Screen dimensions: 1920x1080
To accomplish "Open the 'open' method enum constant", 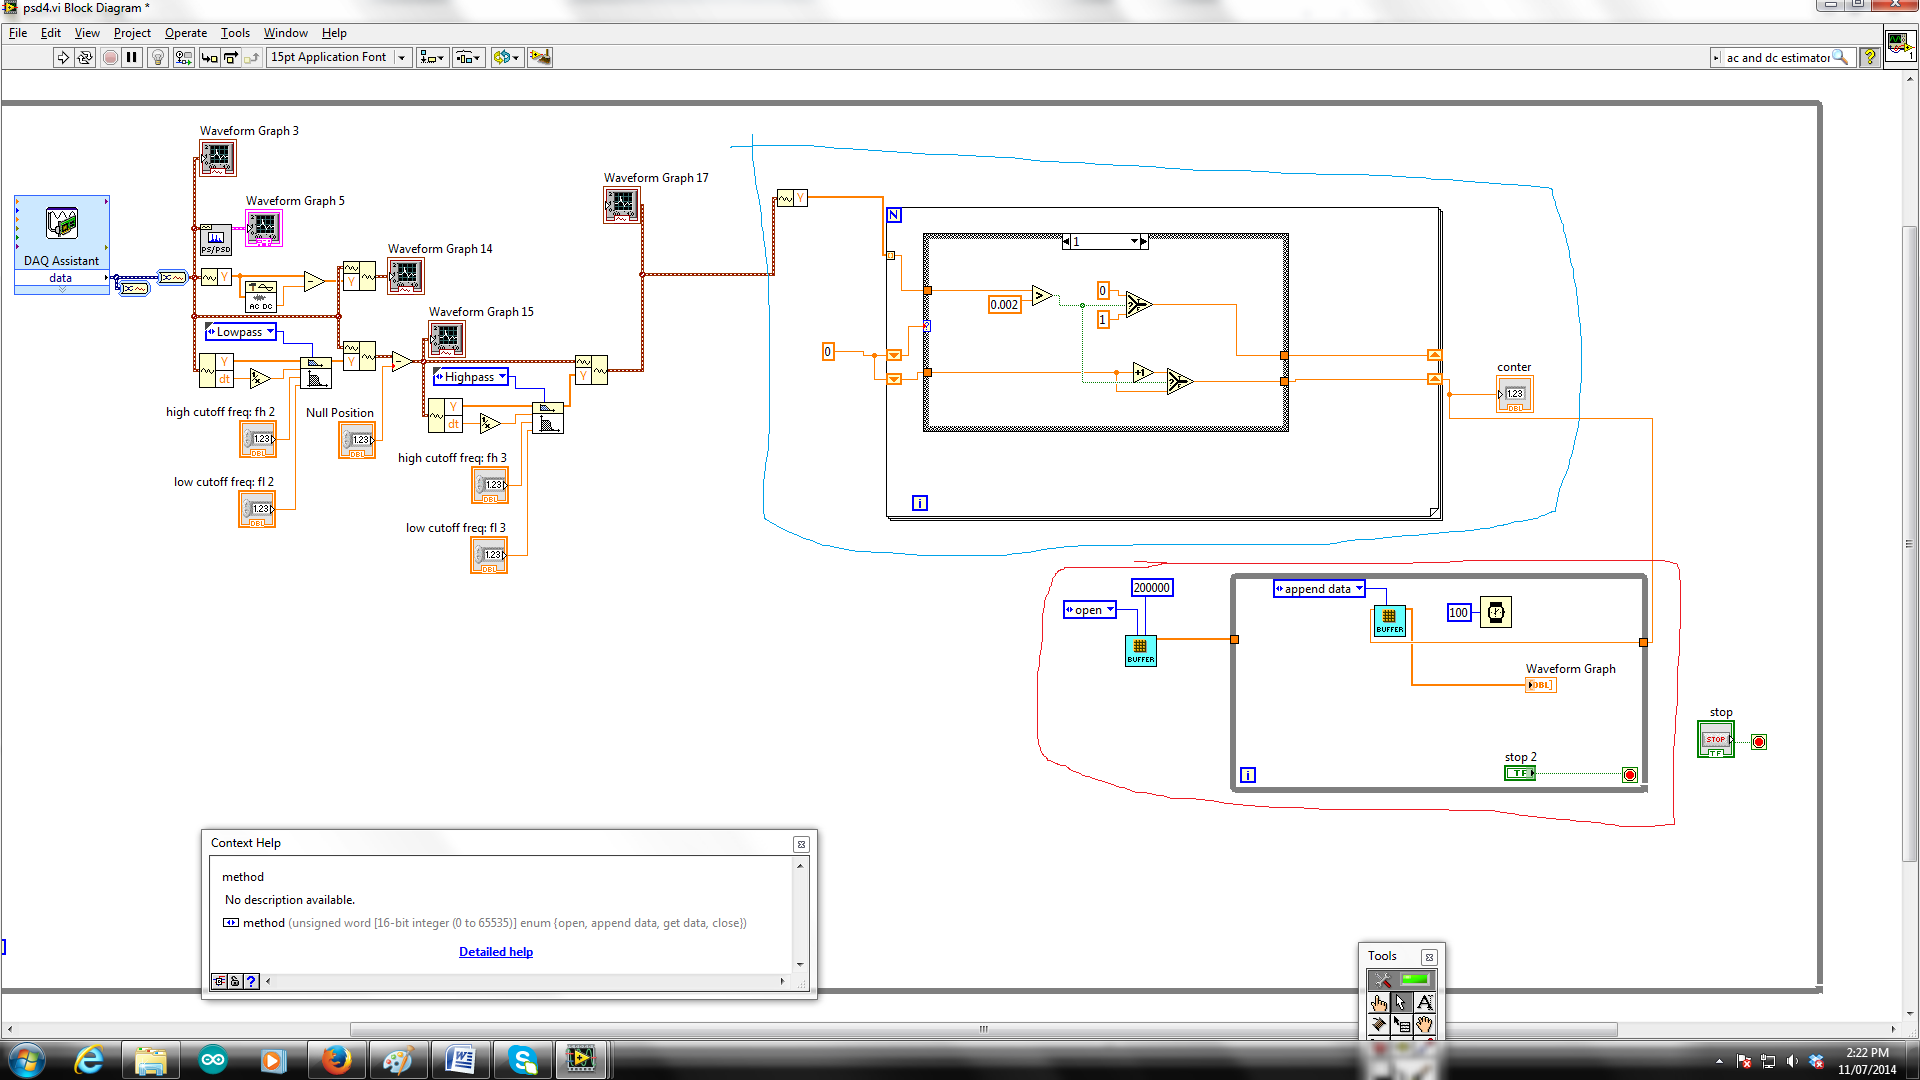I will click(1089, 610).
